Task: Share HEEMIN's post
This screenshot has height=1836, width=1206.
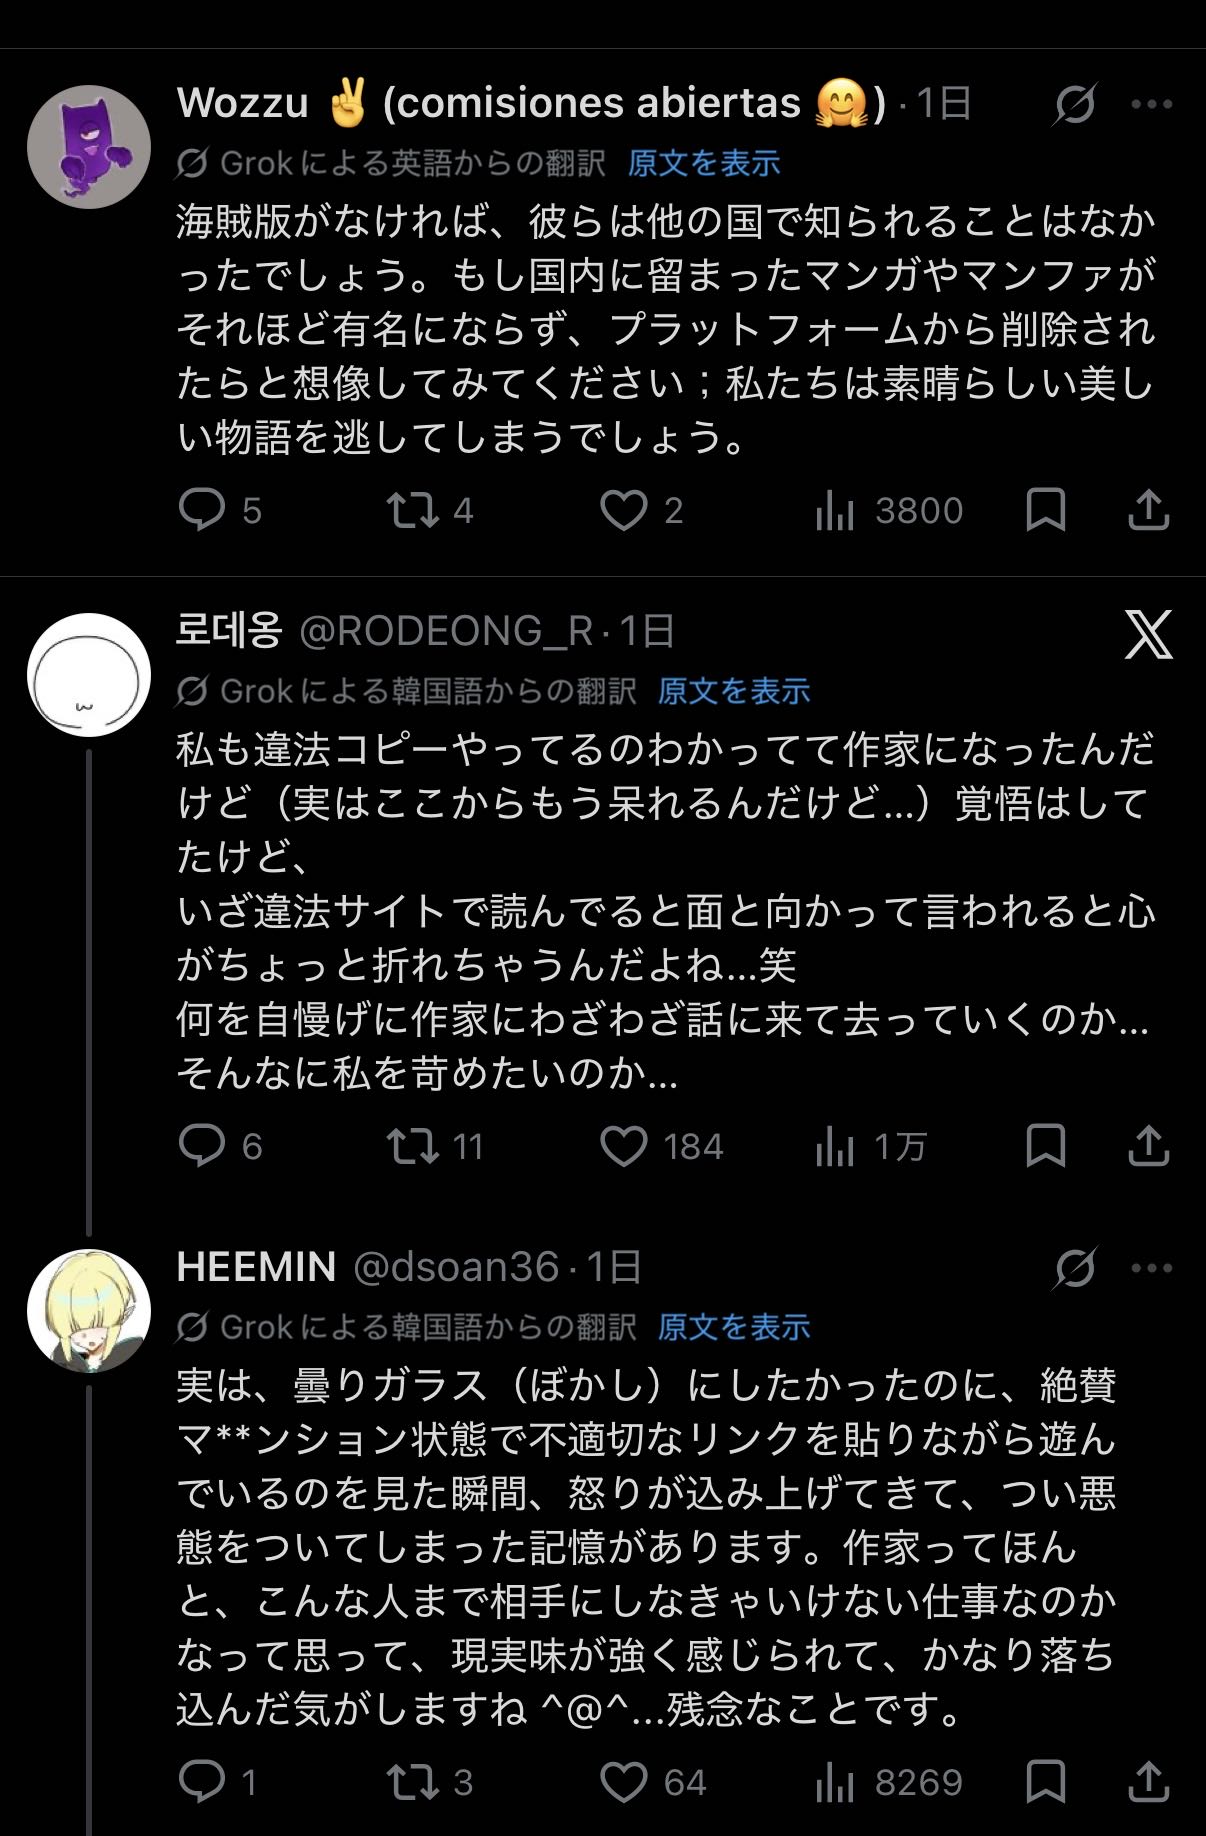Action: [x=1148, y=1782]
